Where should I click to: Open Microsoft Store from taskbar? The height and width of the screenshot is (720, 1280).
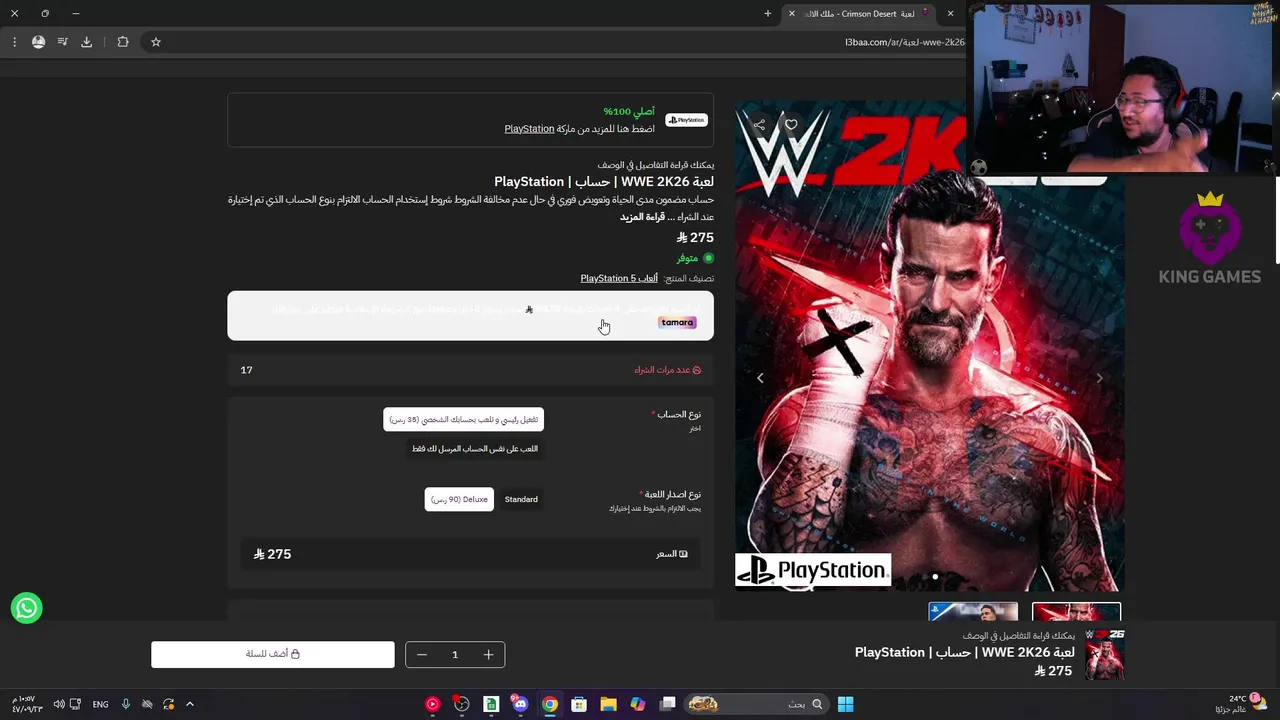579,704
